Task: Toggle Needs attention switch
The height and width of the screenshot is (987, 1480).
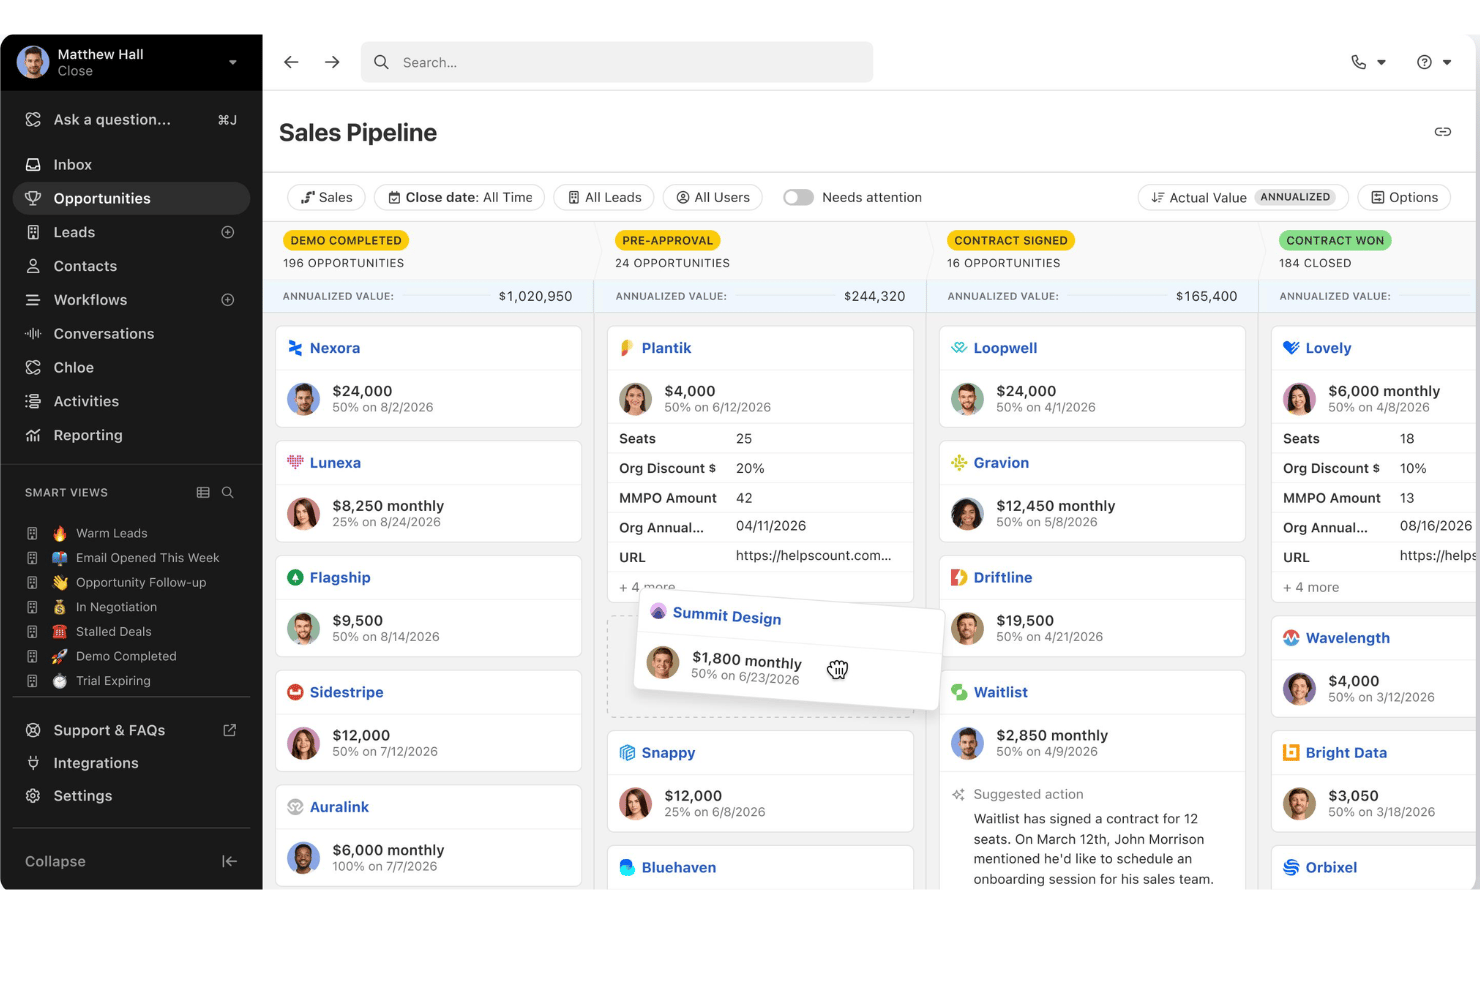Action: coord(798,197)
